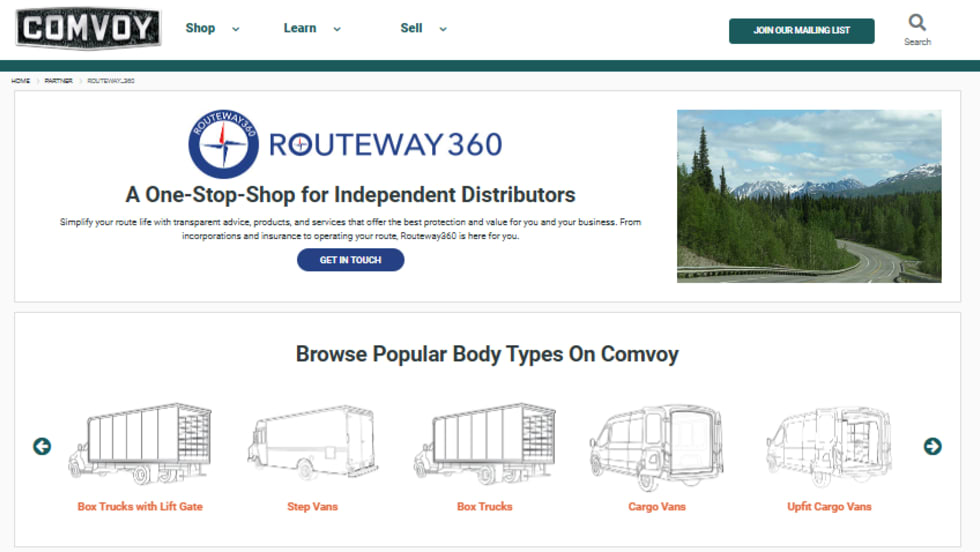980x552 pixels.
Task: Click the previous carousel arrow
Action: click(42, 446)
